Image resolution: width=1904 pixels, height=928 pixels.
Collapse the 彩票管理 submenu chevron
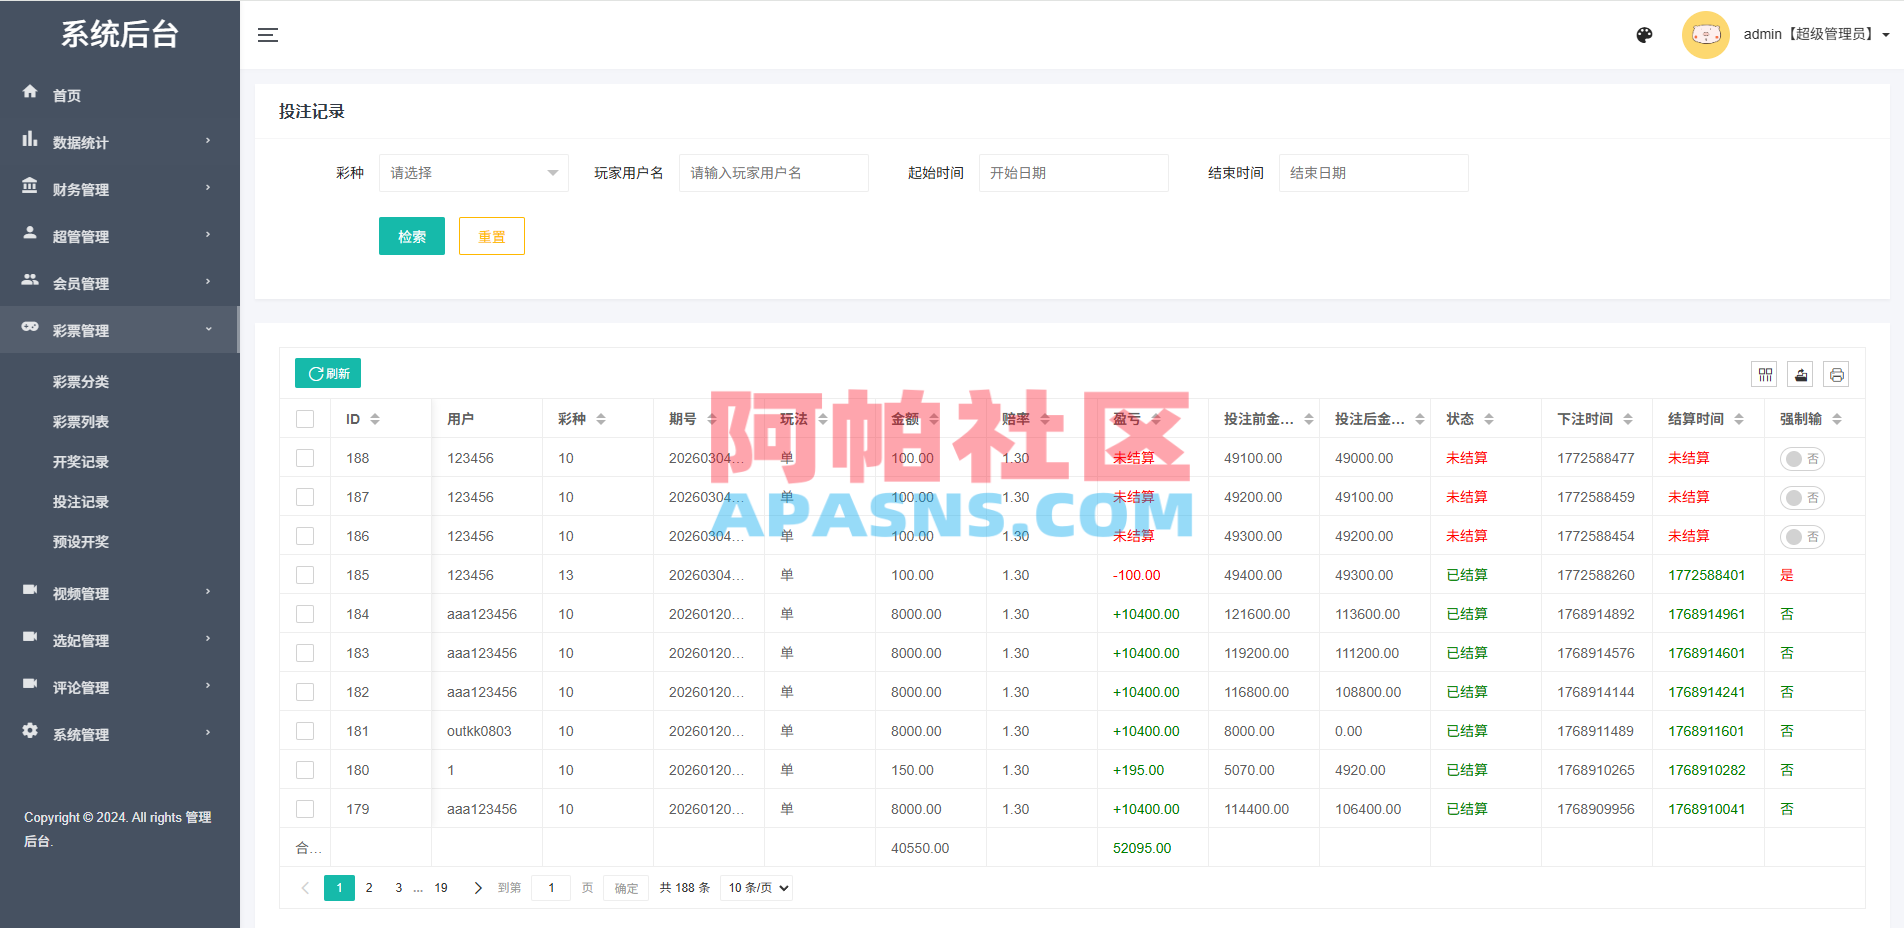[208, 328]
